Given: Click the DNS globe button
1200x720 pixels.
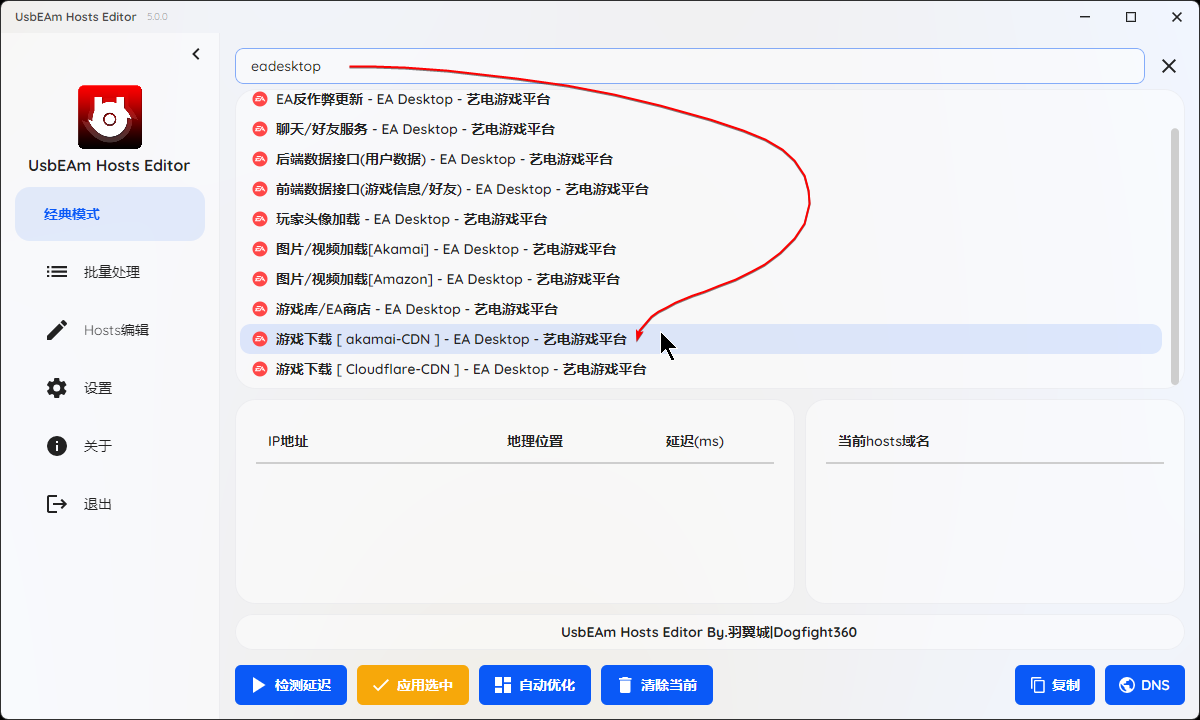Looking at the screenshot, I should click(x=1144, y=685).
